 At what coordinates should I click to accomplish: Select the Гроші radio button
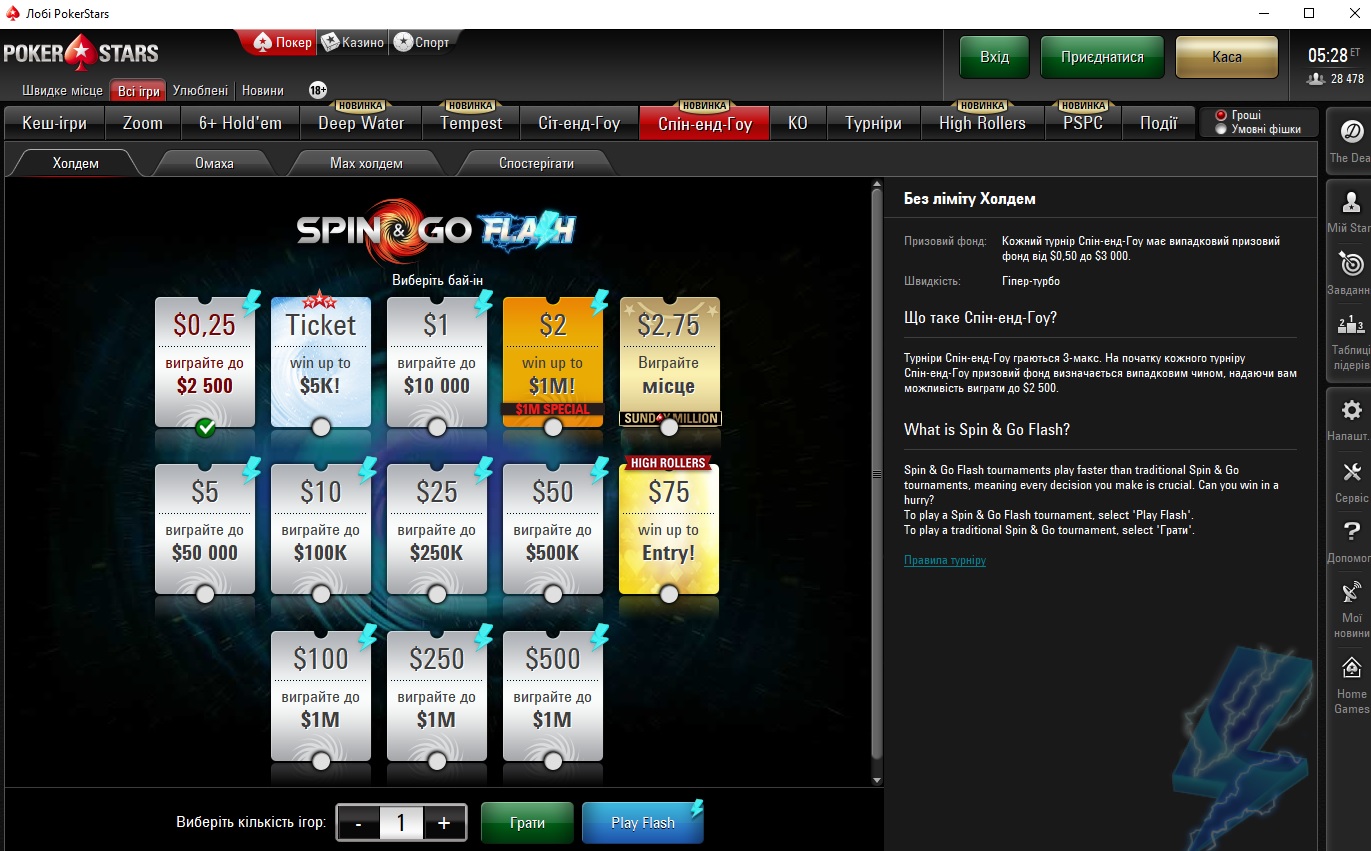pos(1220,115)
